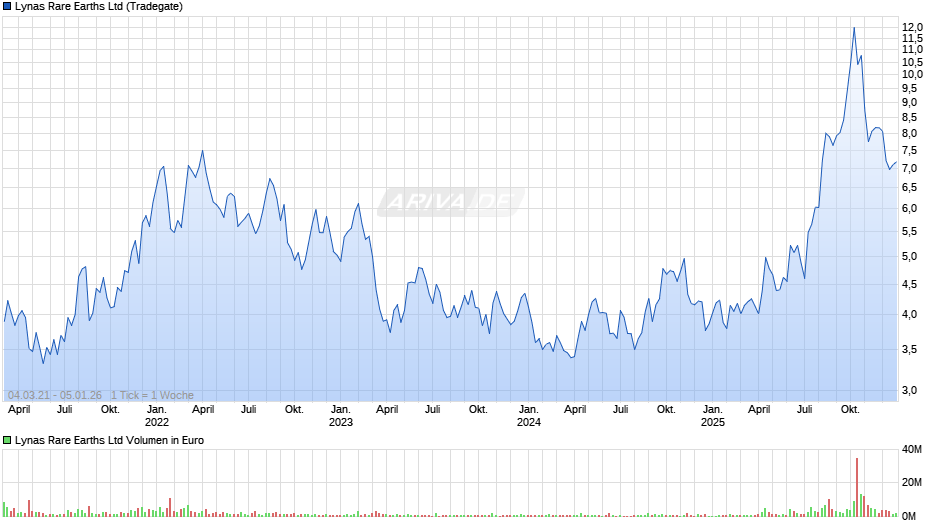
Task: Click the '5,0' price axis label
Action: tap(909, 257)
